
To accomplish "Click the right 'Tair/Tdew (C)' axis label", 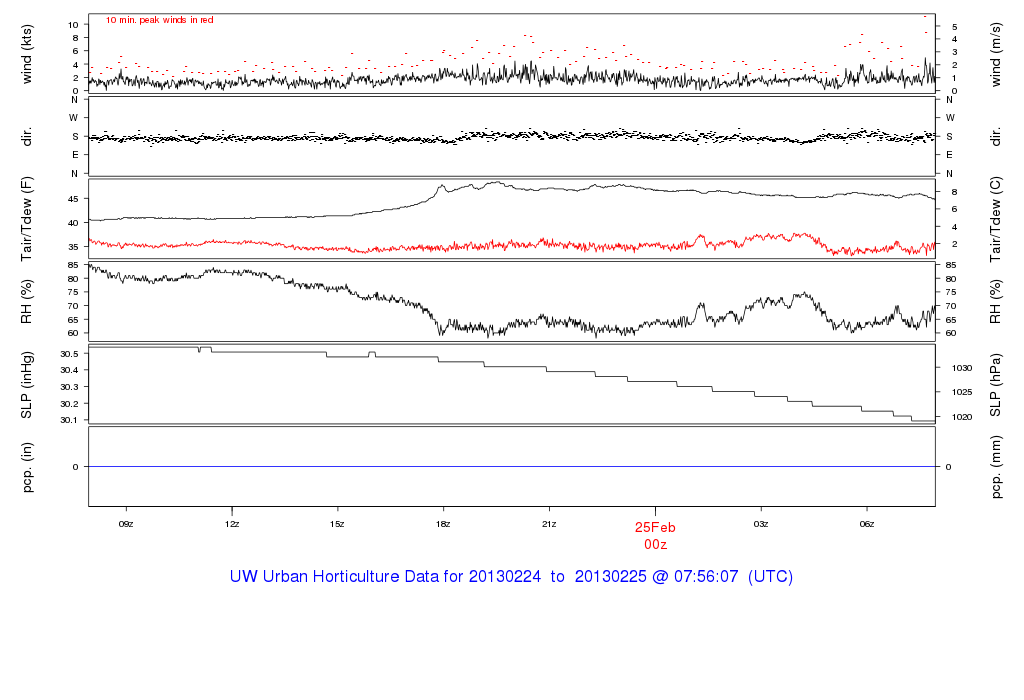I will (x=995, y=219).
